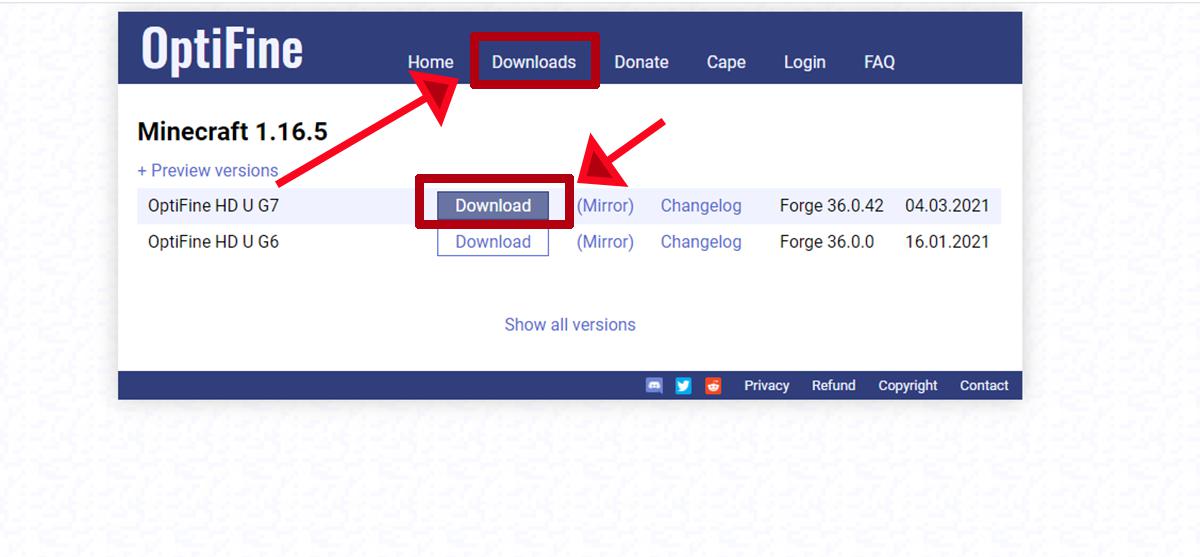Screen dimensions: 1200x557
Task: Click the Forge 36.0.42 cell
Action: (x=832, y=205)
